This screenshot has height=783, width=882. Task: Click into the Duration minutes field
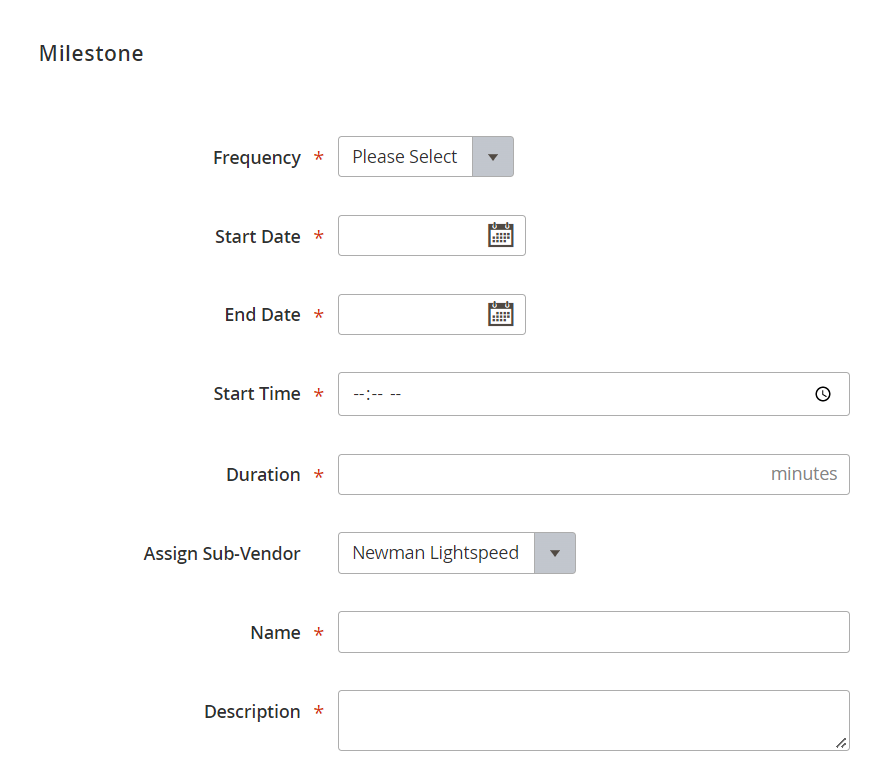[x=593, y=474]
